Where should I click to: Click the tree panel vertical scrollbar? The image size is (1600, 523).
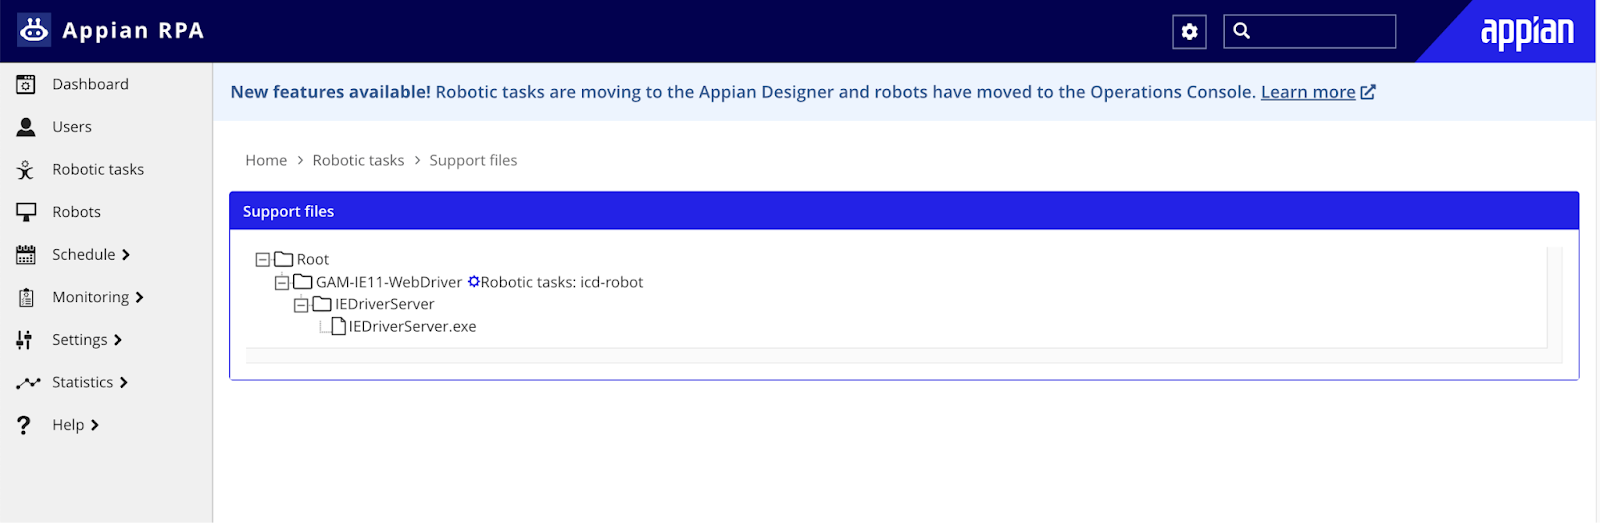click(1554, 297)
